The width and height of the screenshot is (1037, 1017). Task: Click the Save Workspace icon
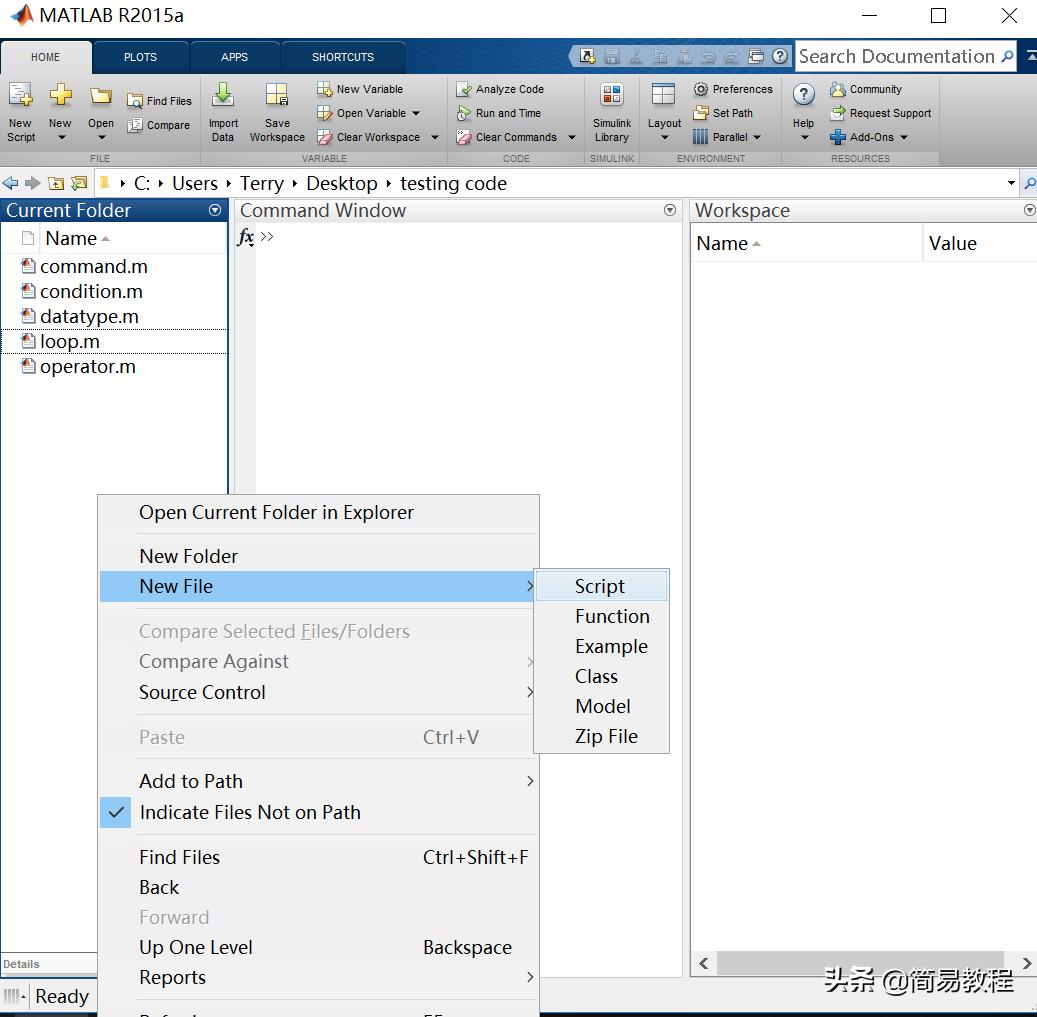point(277,96)
